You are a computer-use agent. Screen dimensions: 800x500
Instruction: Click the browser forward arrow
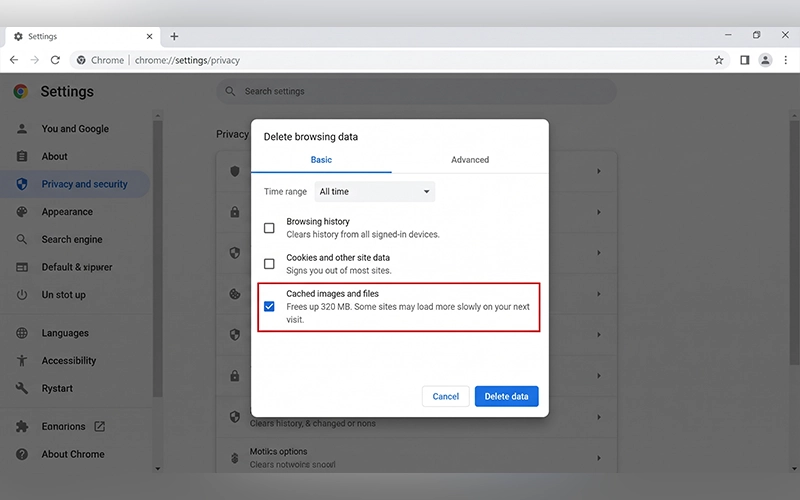coord(34,60)
